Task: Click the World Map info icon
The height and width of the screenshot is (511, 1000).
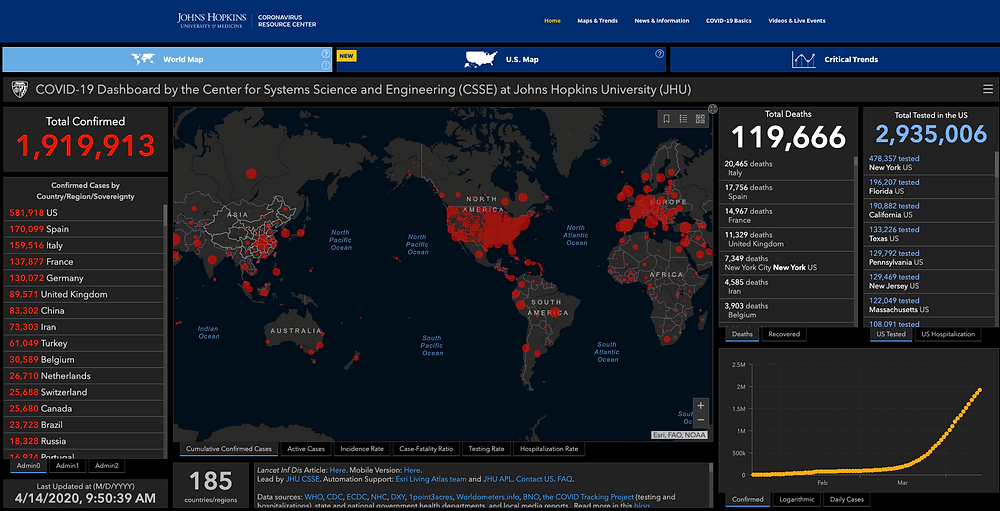Action: 326,65
